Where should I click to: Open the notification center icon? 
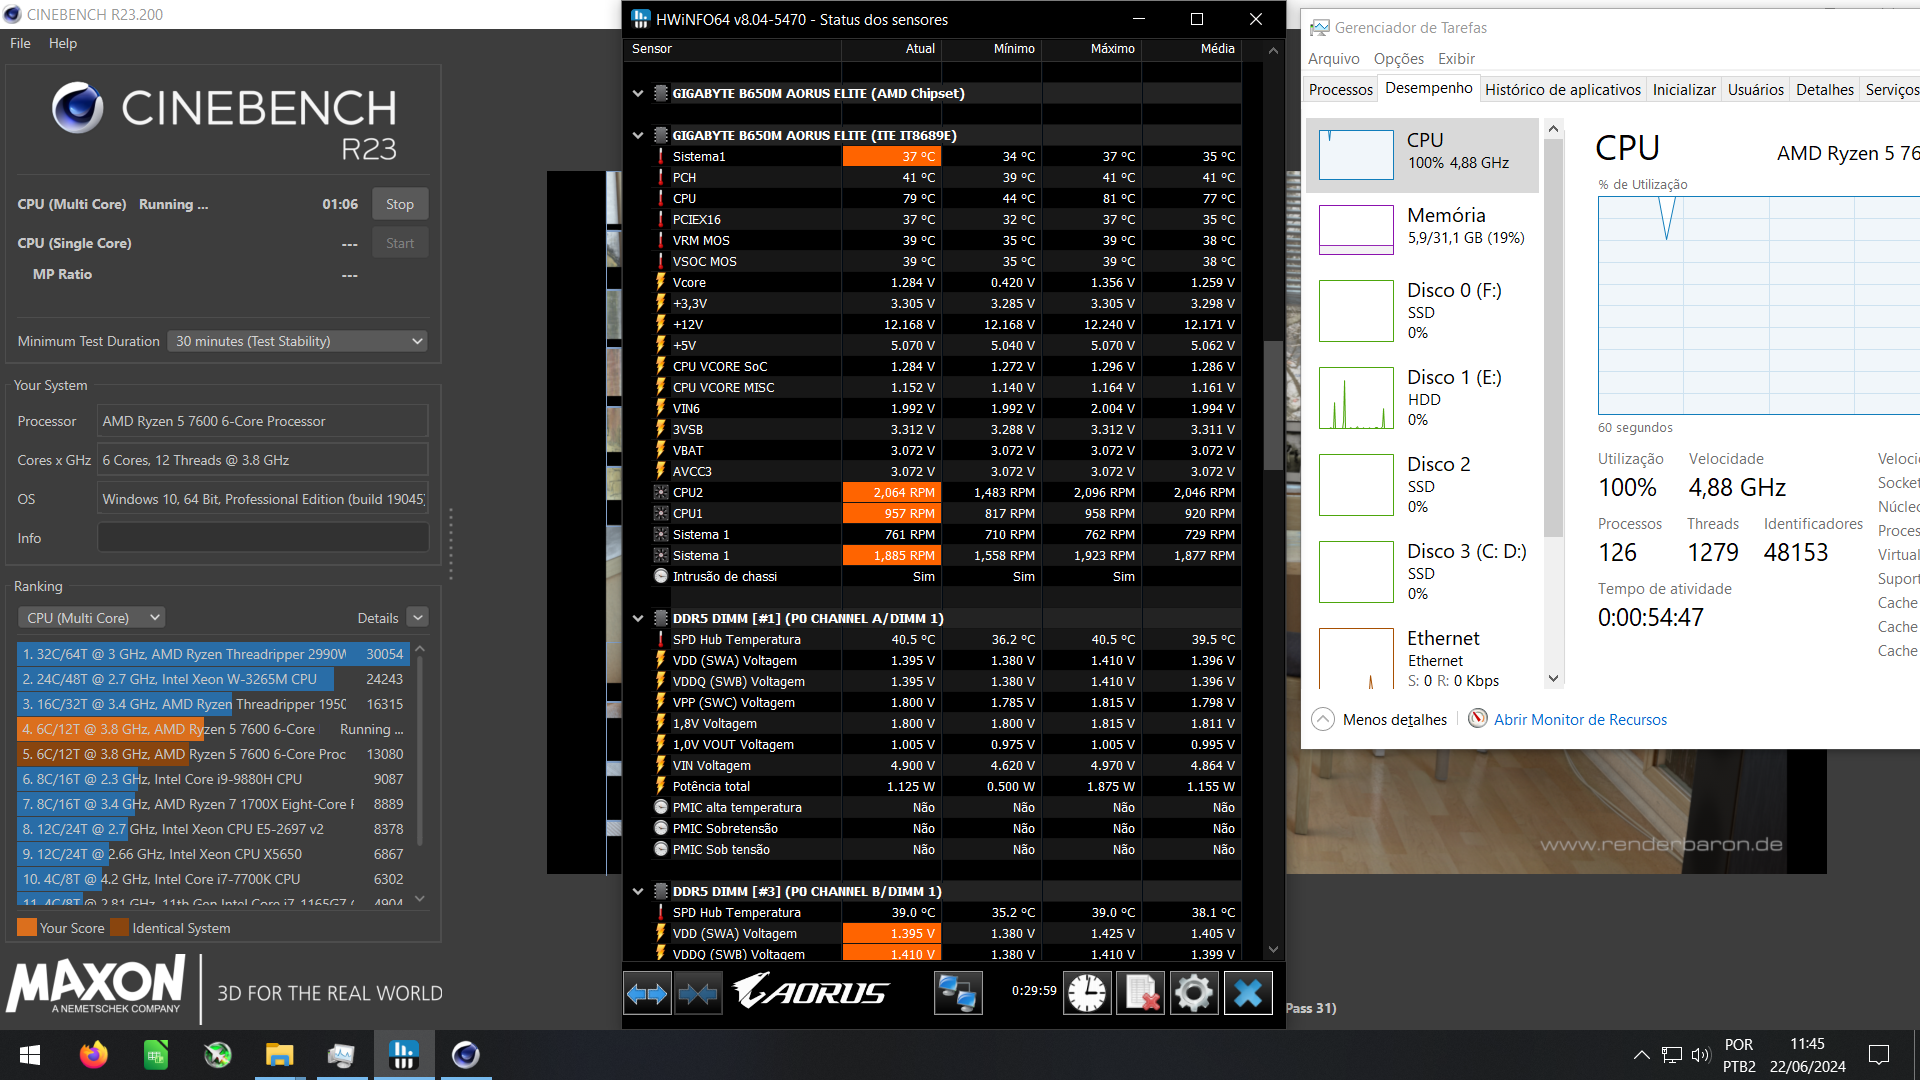[x=1879, y=1055]
